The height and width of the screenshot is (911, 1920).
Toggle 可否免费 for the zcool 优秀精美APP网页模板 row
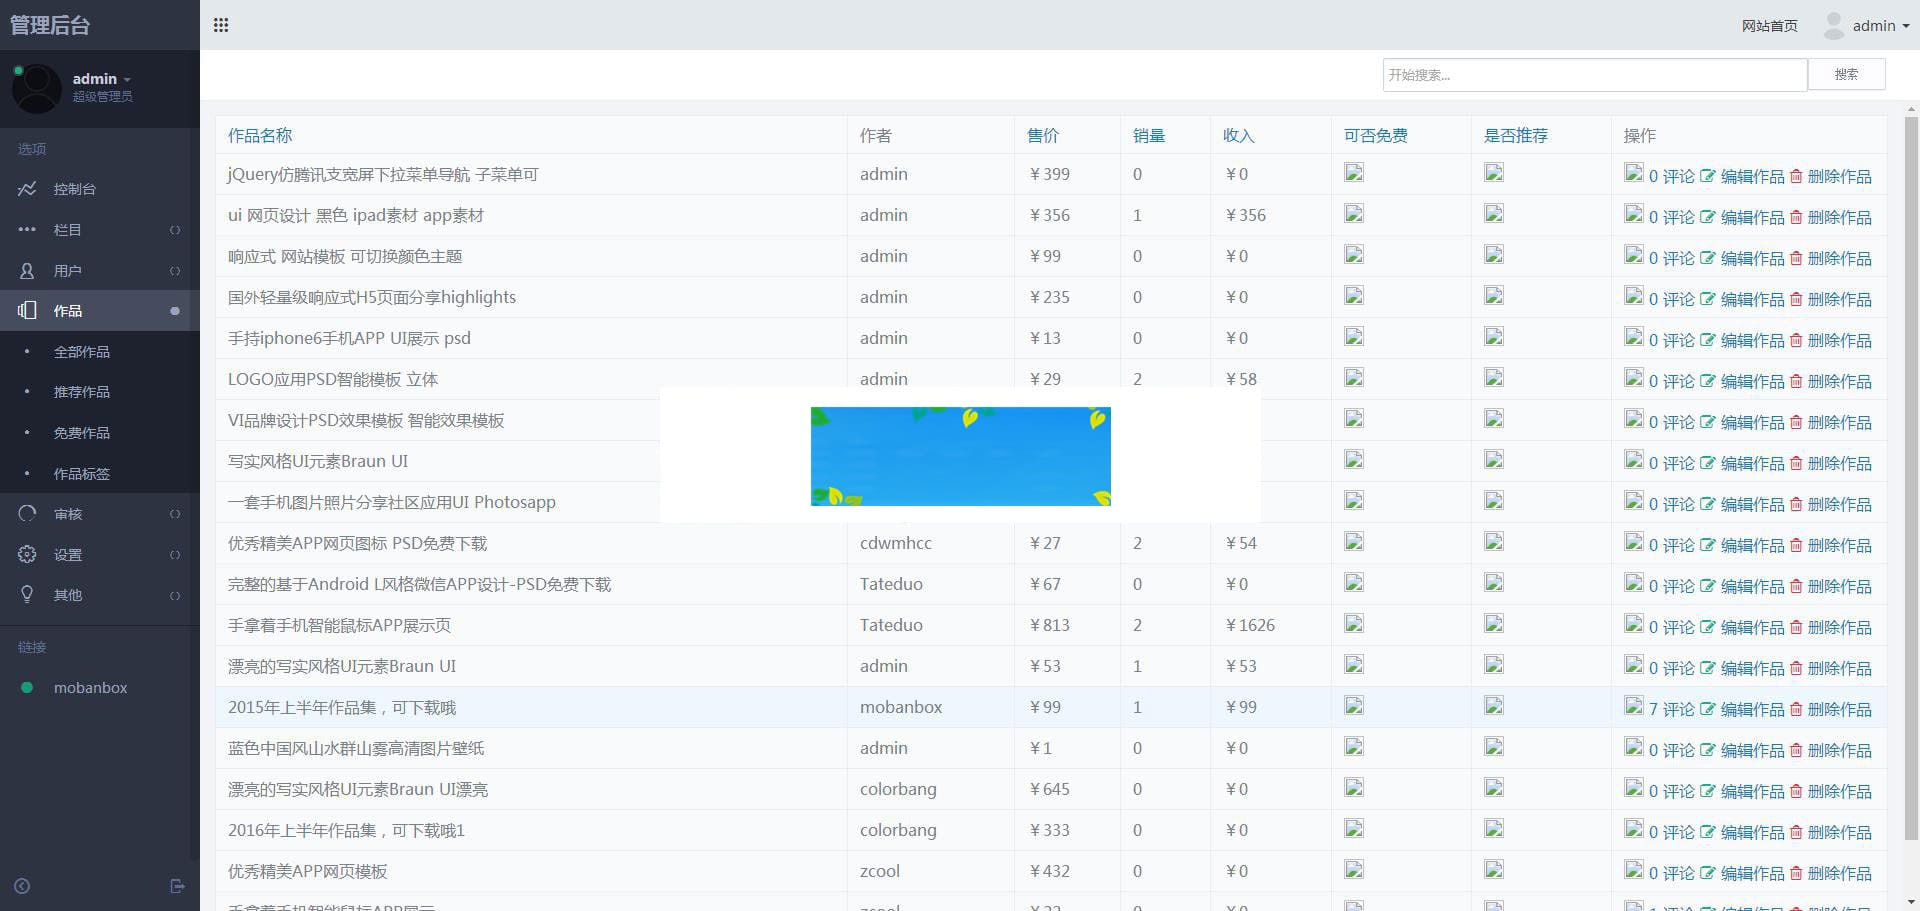click(1354, 870)
